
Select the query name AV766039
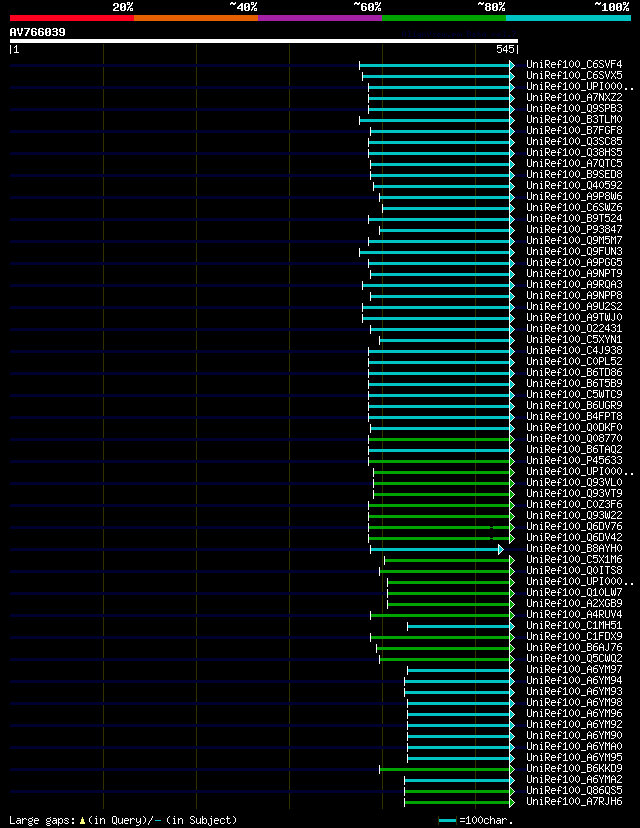click(x=37, y=32)
